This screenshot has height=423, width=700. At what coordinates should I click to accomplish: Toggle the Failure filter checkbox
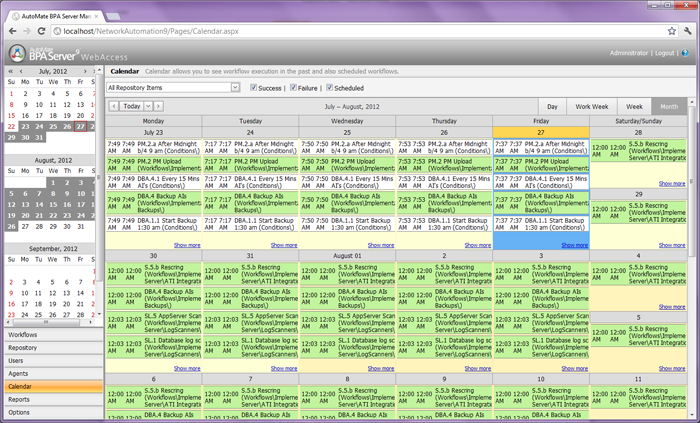pyautogui.click(x=293, y=87)
